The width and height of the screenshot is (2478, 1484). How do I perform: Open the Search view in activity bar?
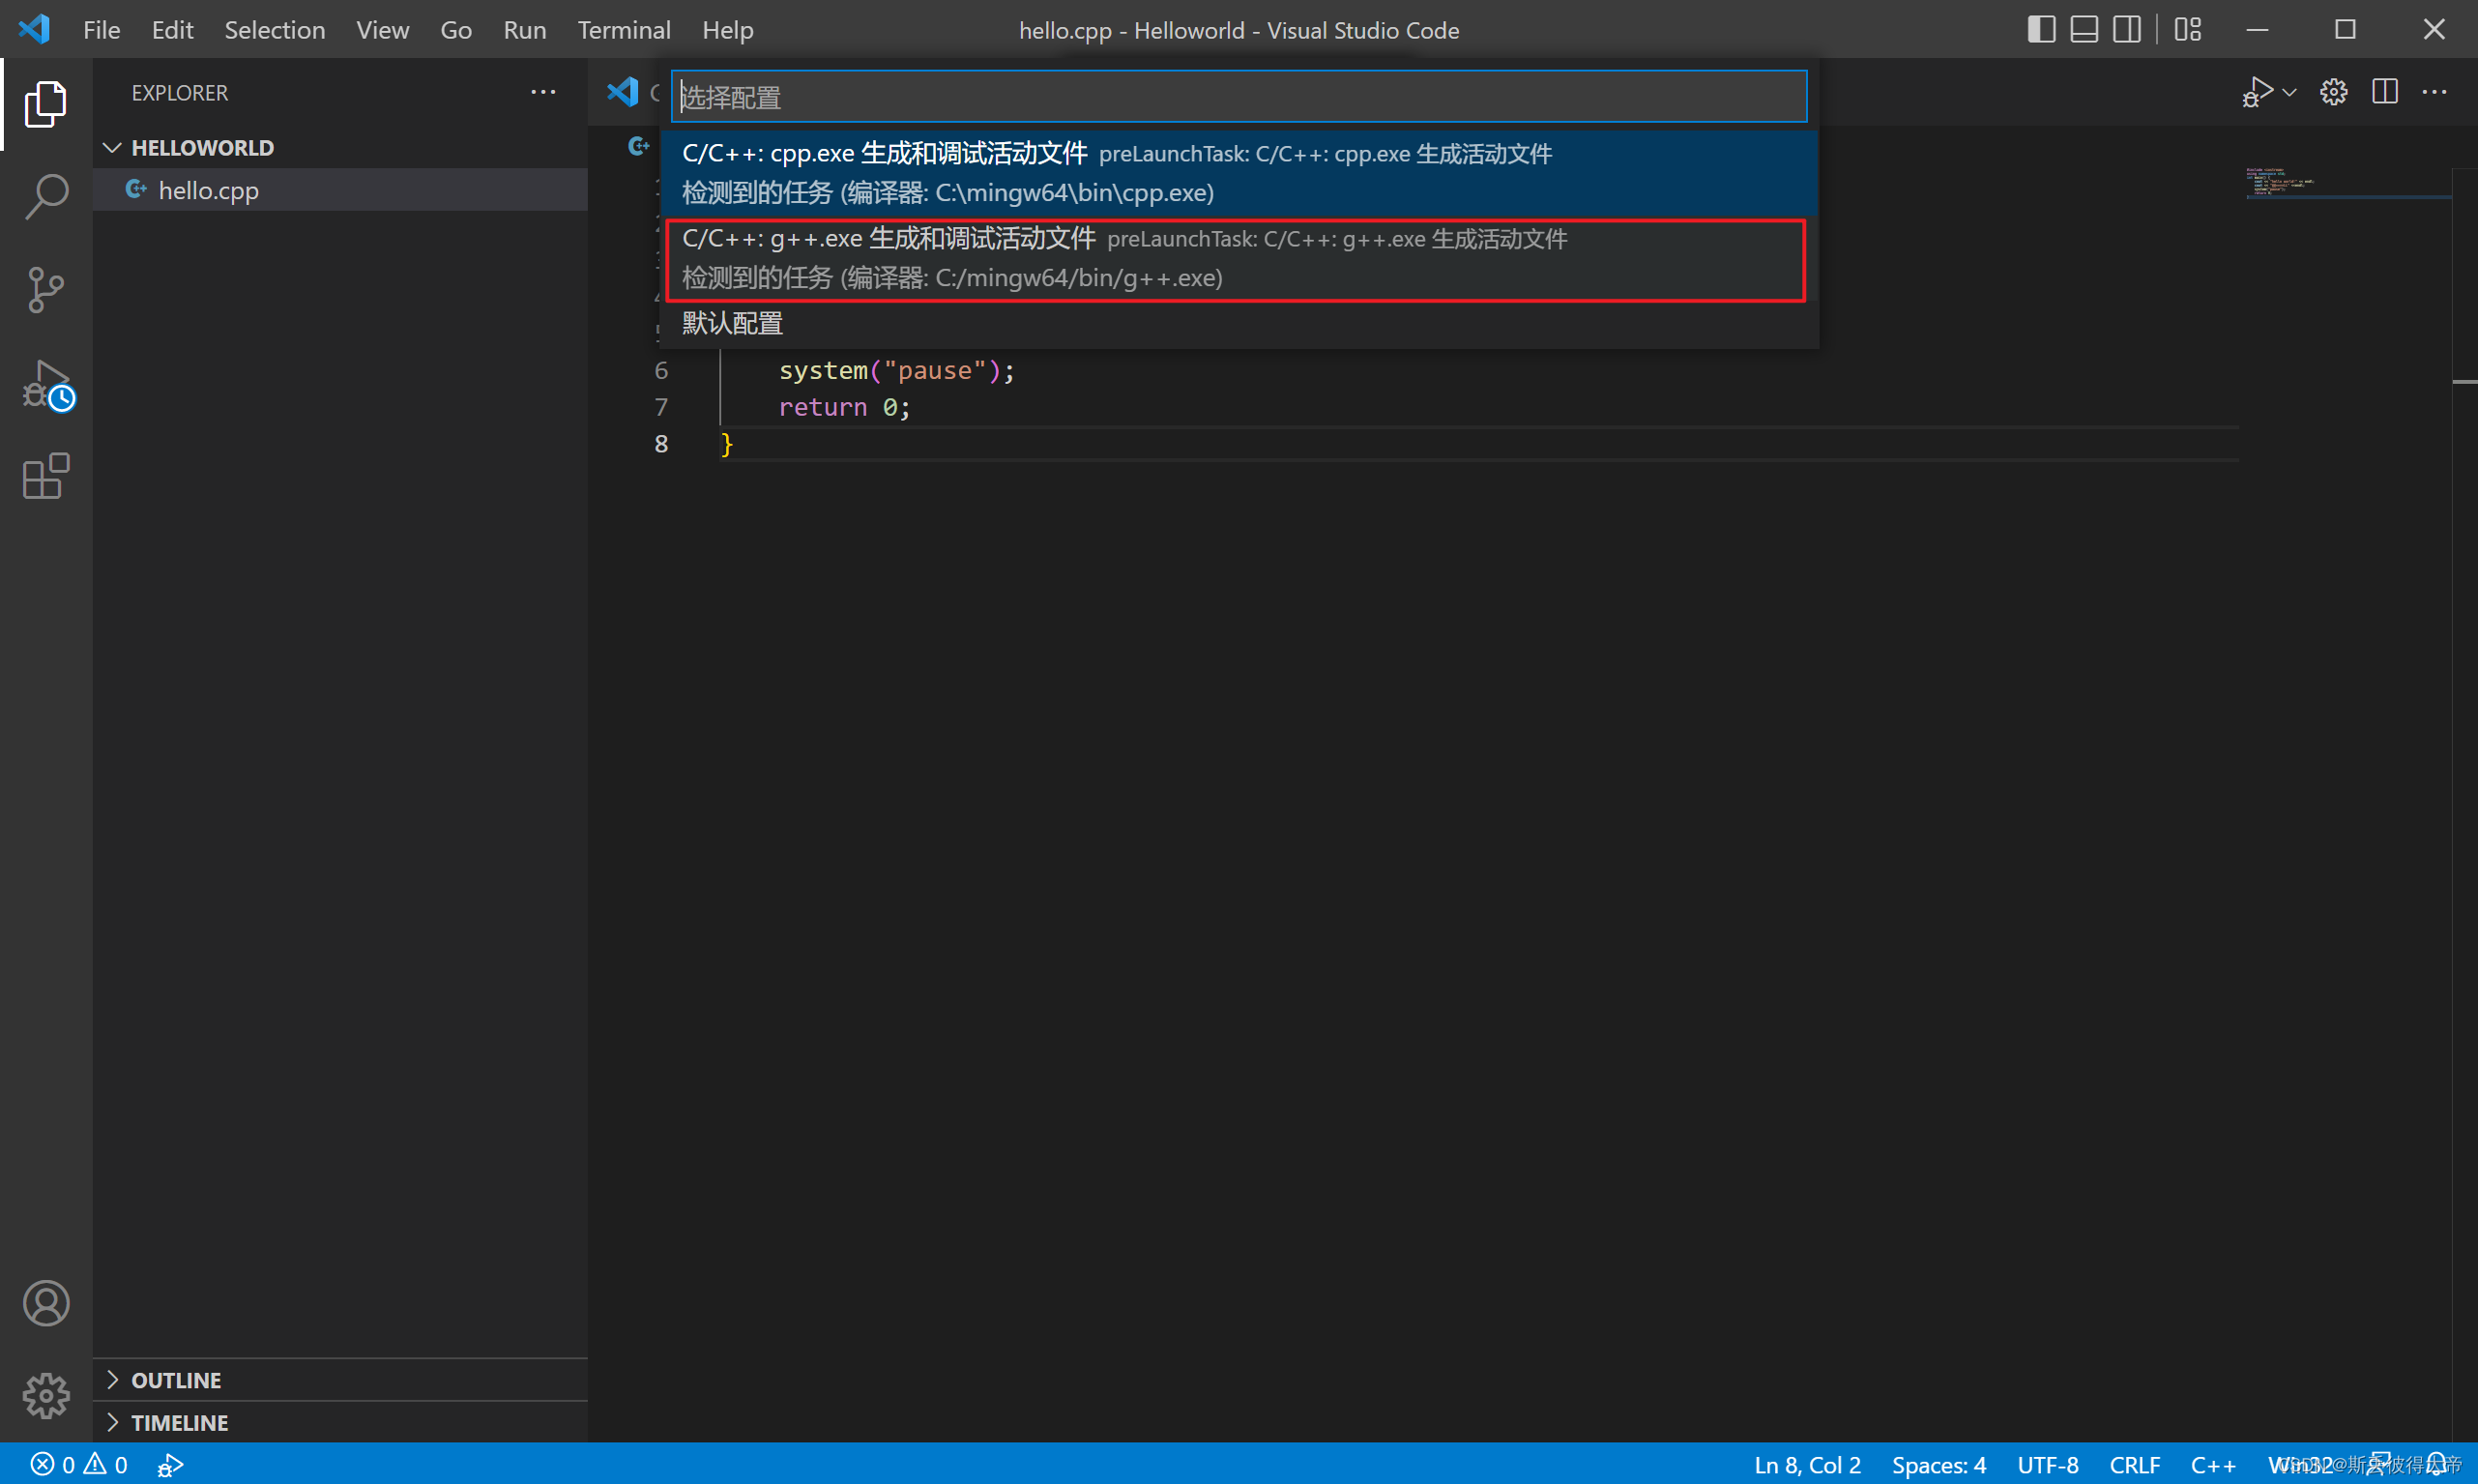pyautogui.click(x=45, y=197)
